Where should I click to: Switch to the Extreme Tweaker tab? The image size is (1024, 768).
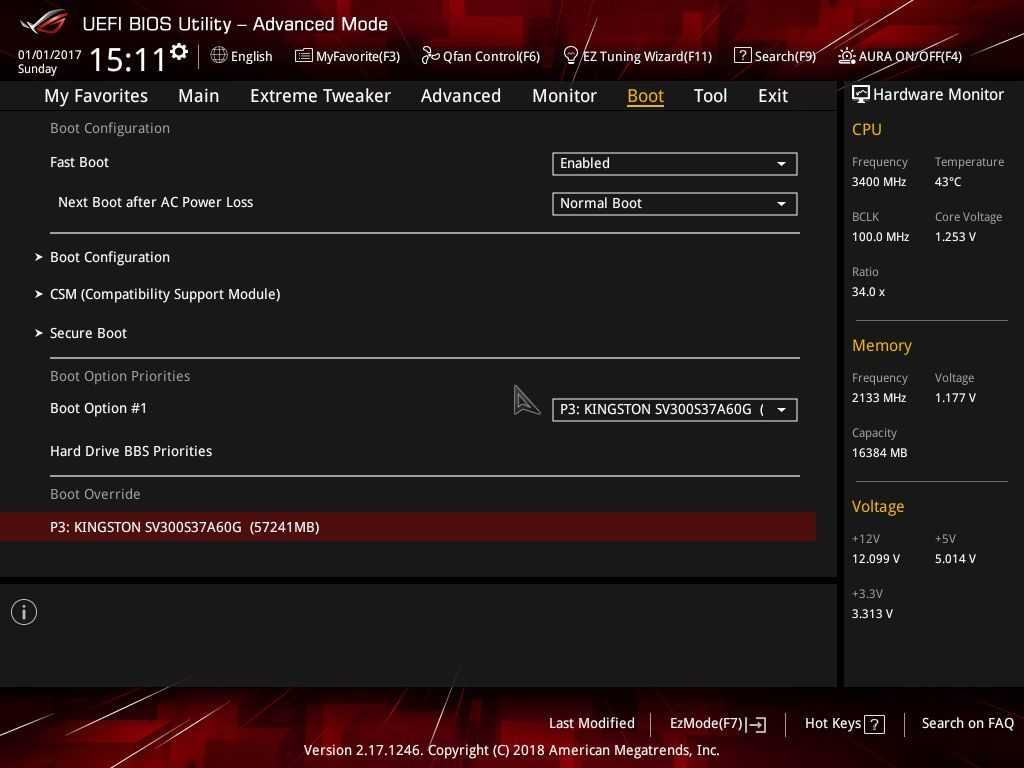coord(320,96)
